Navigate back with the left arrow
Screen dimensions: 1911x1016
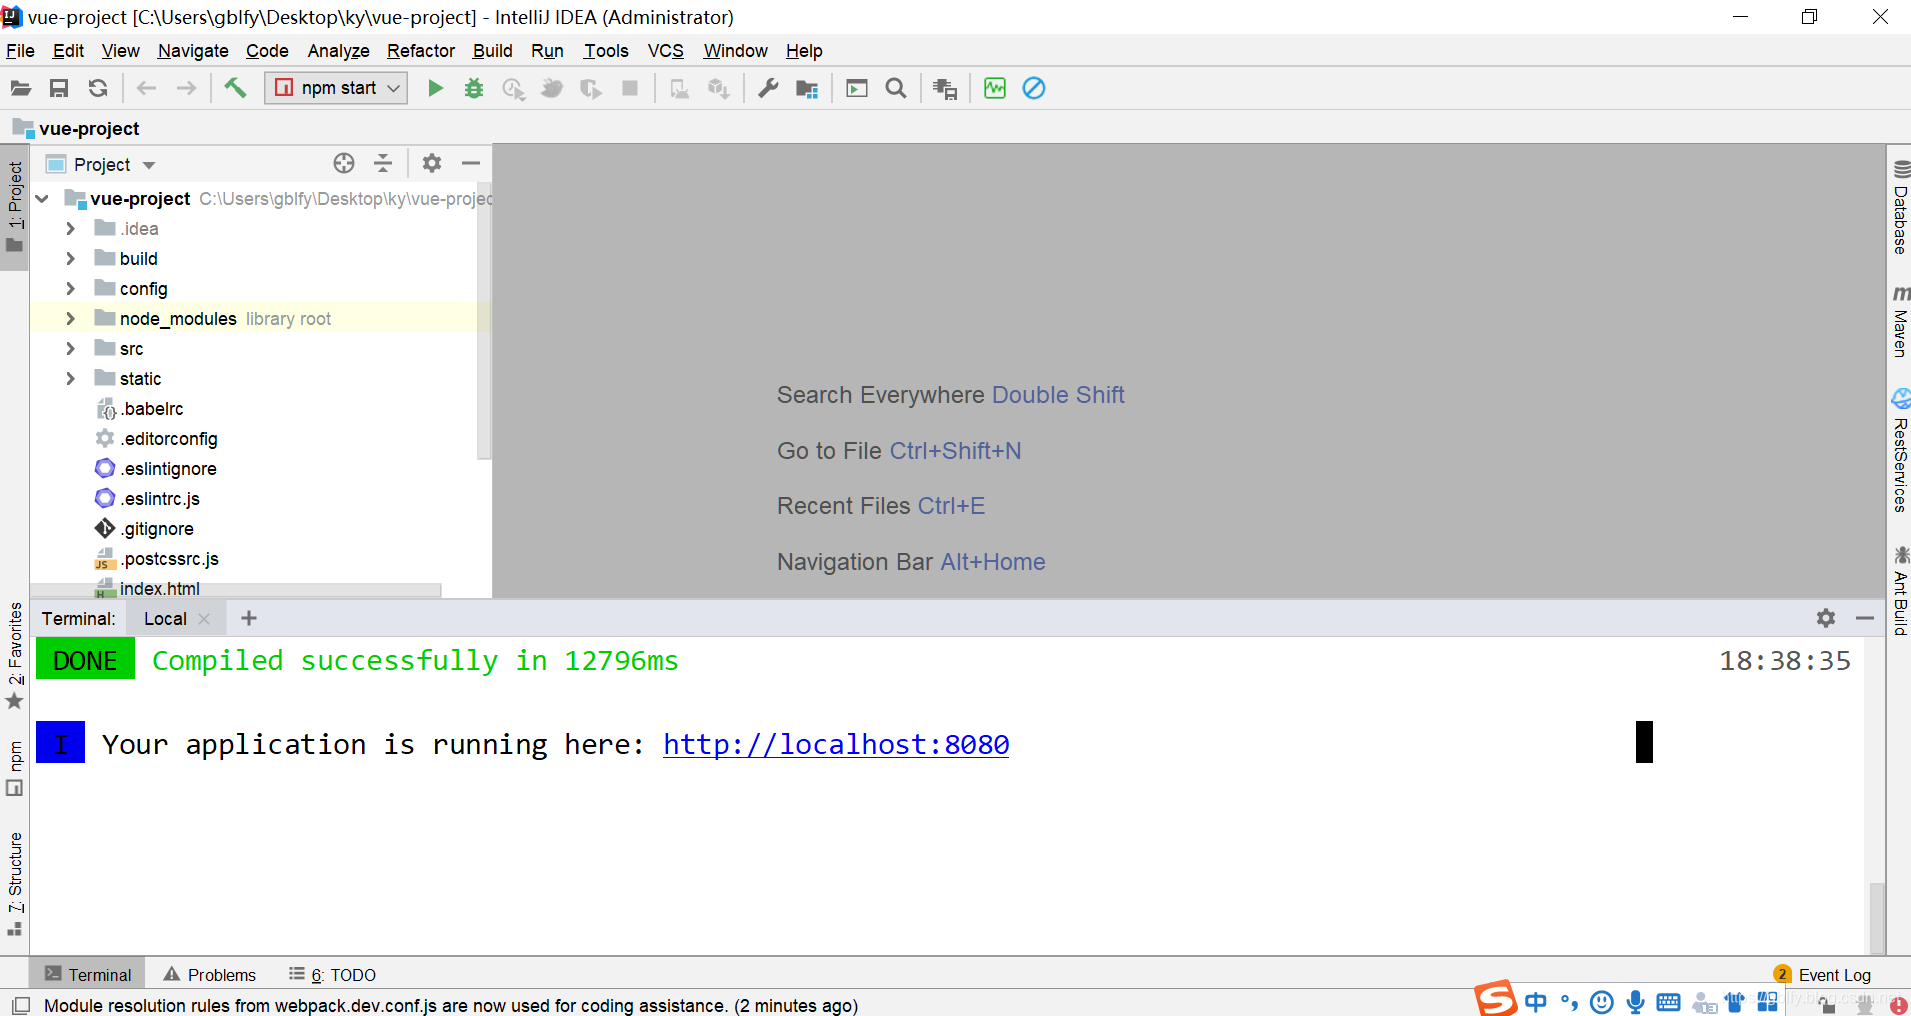pos(146,89)
